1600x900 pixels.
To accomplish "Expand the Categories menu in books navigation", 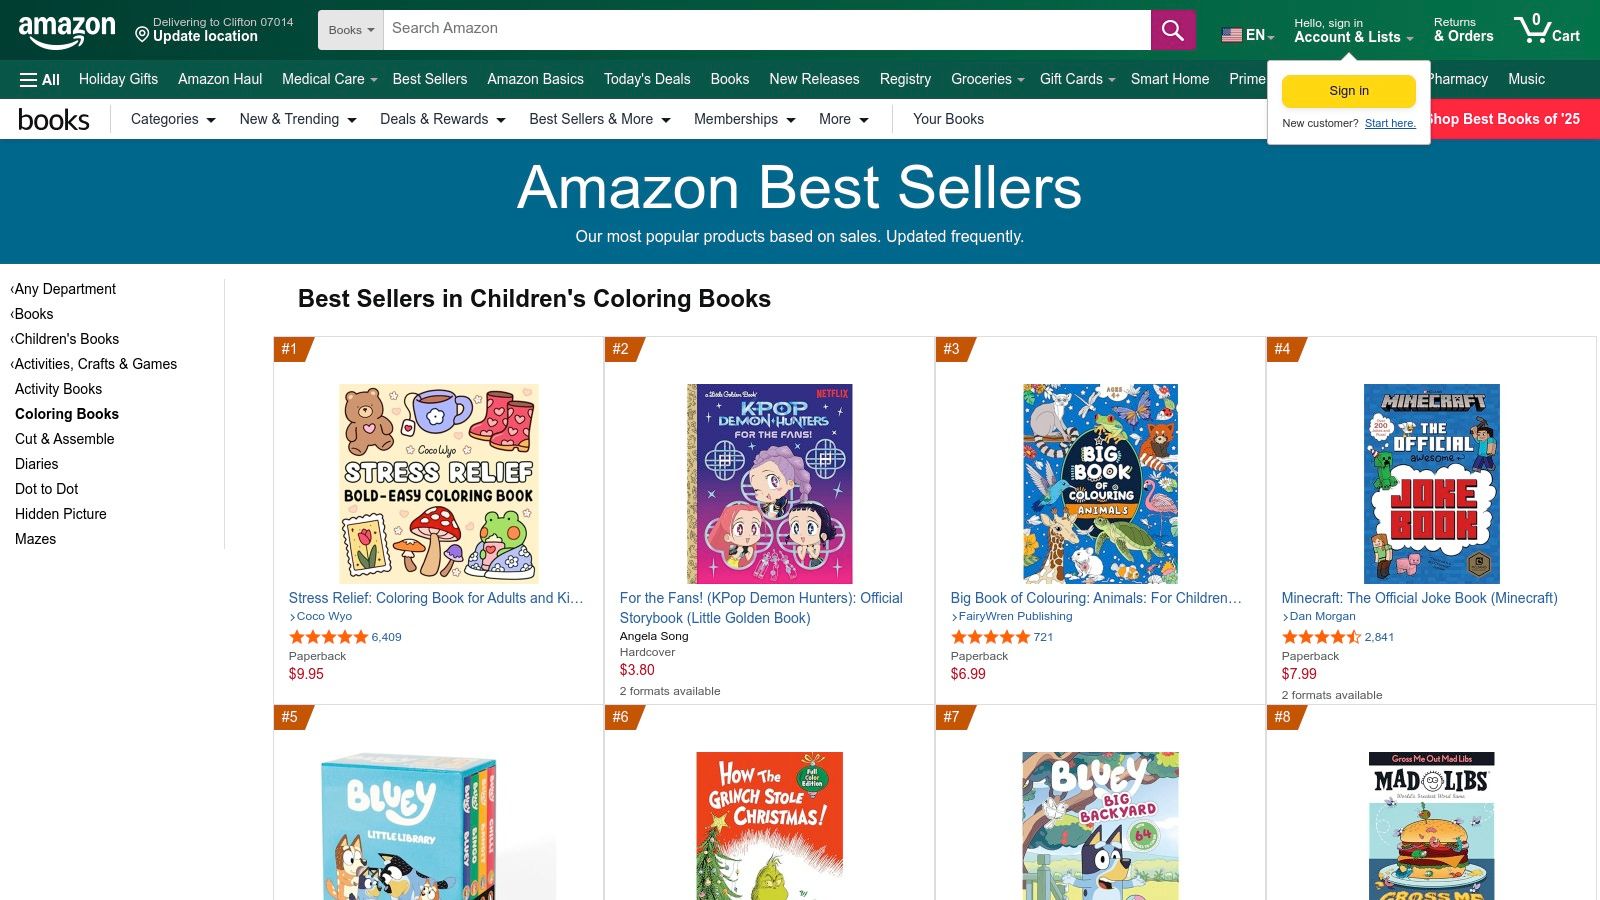I will [x=172, y=119].
